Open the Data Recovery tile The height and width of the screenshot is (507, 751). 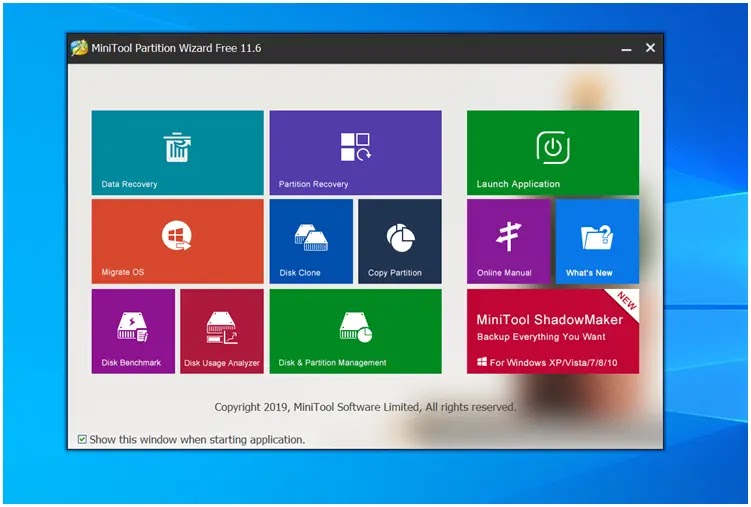pos(177,153)
